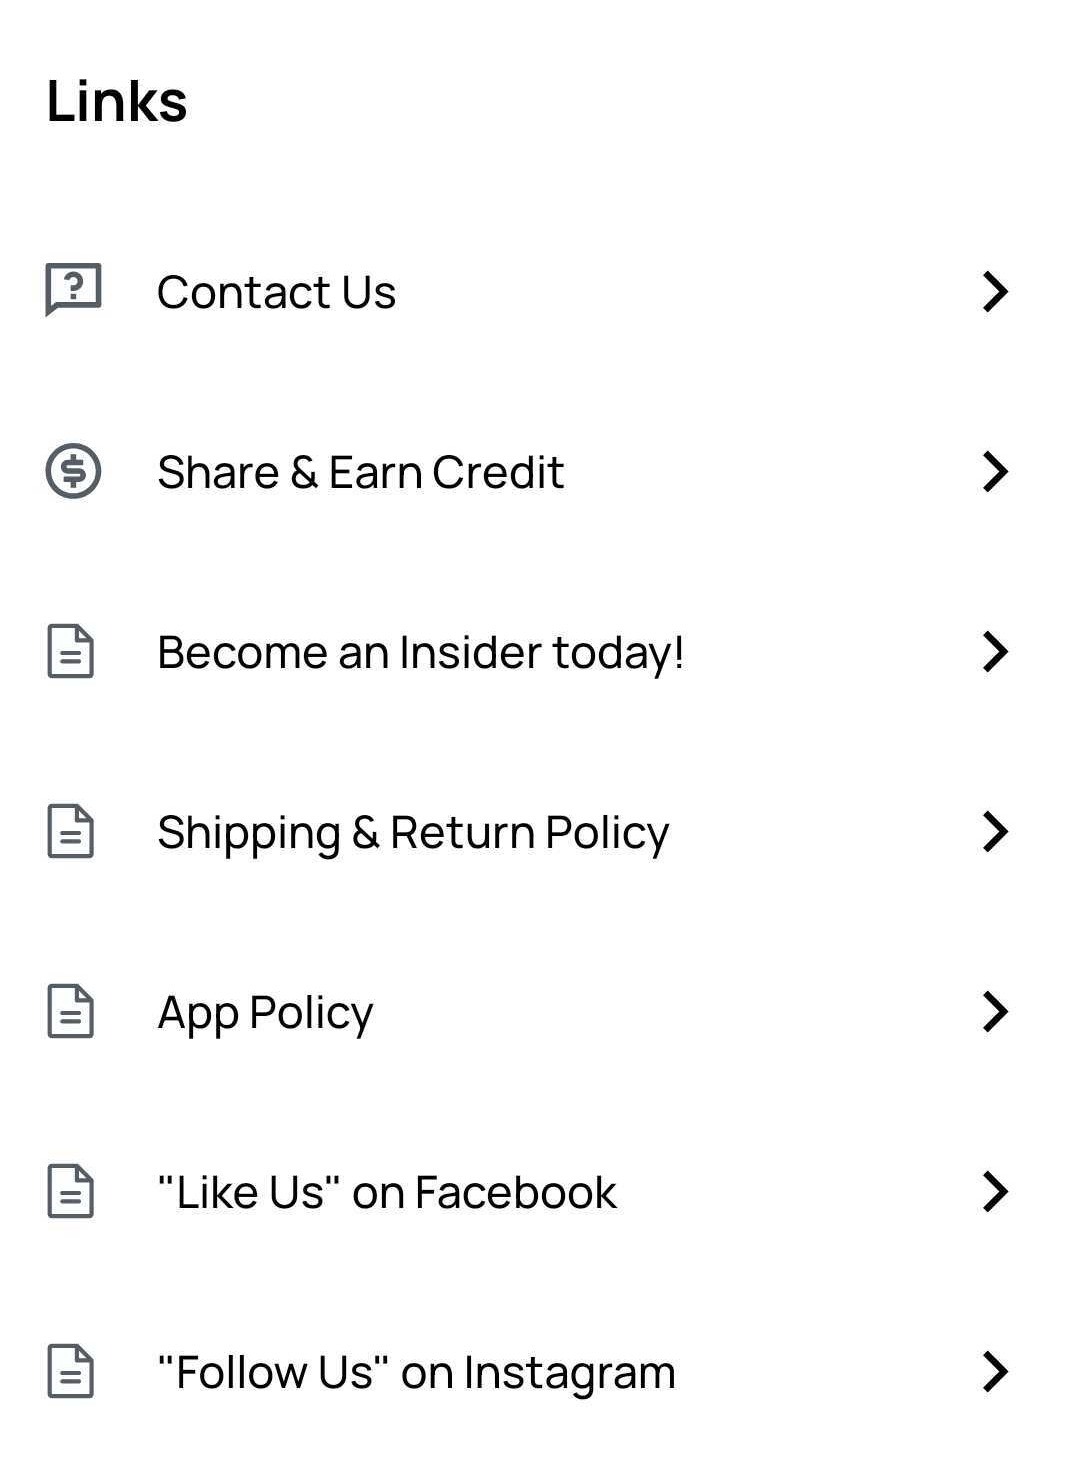Screen dimensions: 1080x1470
Task: Click chevron beside Follow Us on Instagram
Action: coord(995,1372)
